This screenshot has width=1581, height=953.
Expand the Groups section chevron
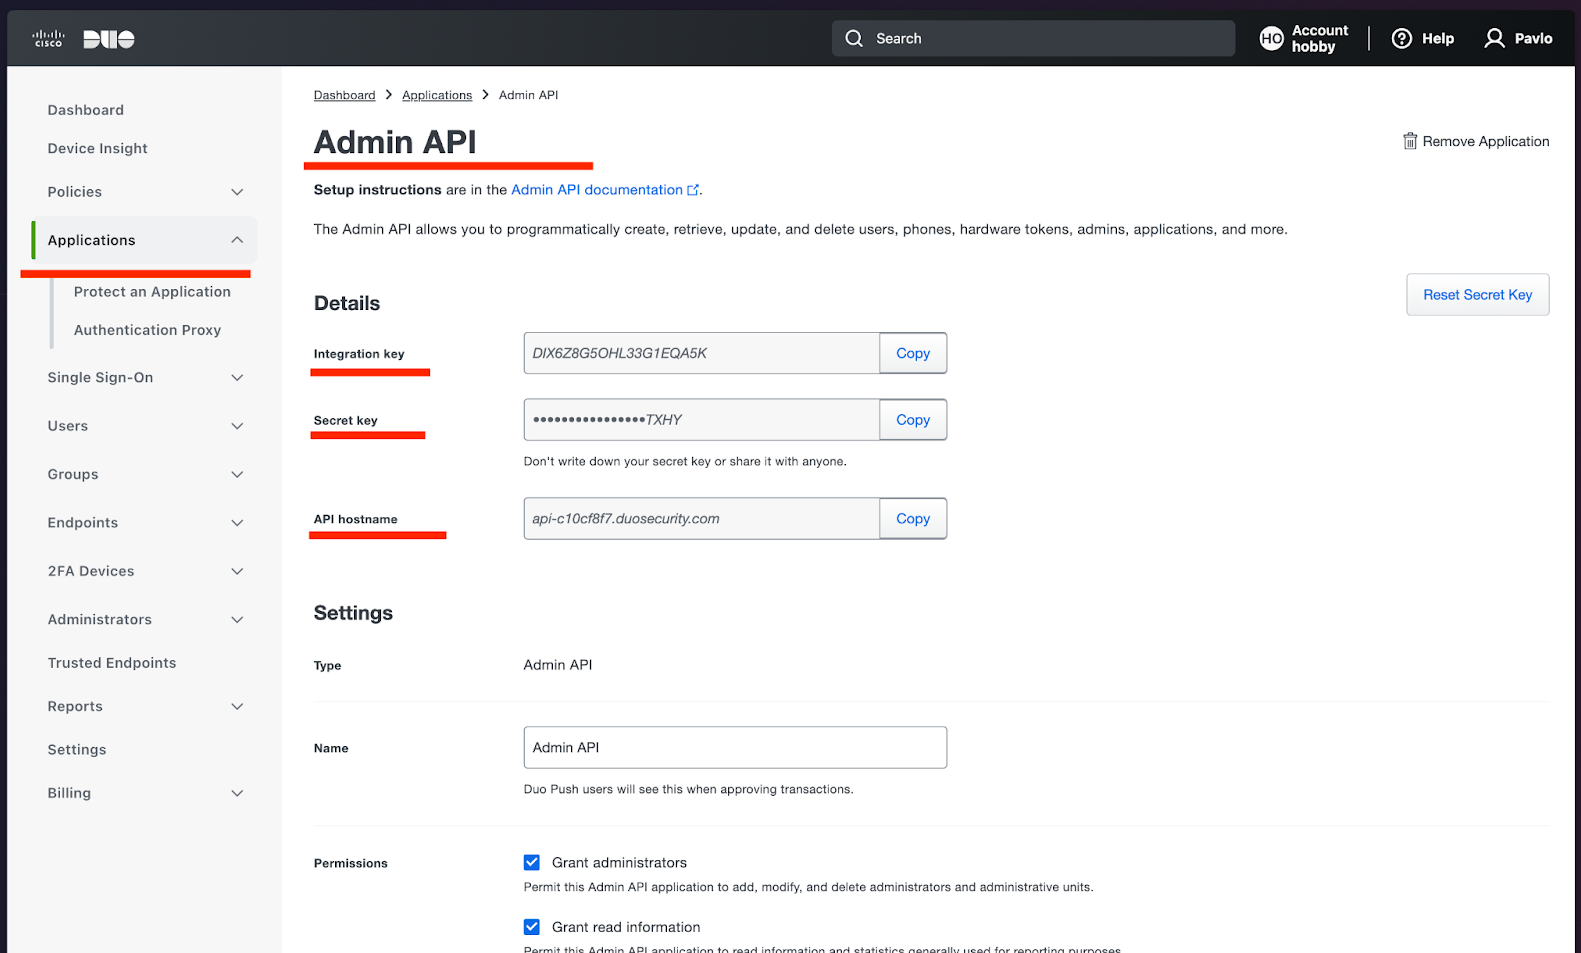coord(237,475)
